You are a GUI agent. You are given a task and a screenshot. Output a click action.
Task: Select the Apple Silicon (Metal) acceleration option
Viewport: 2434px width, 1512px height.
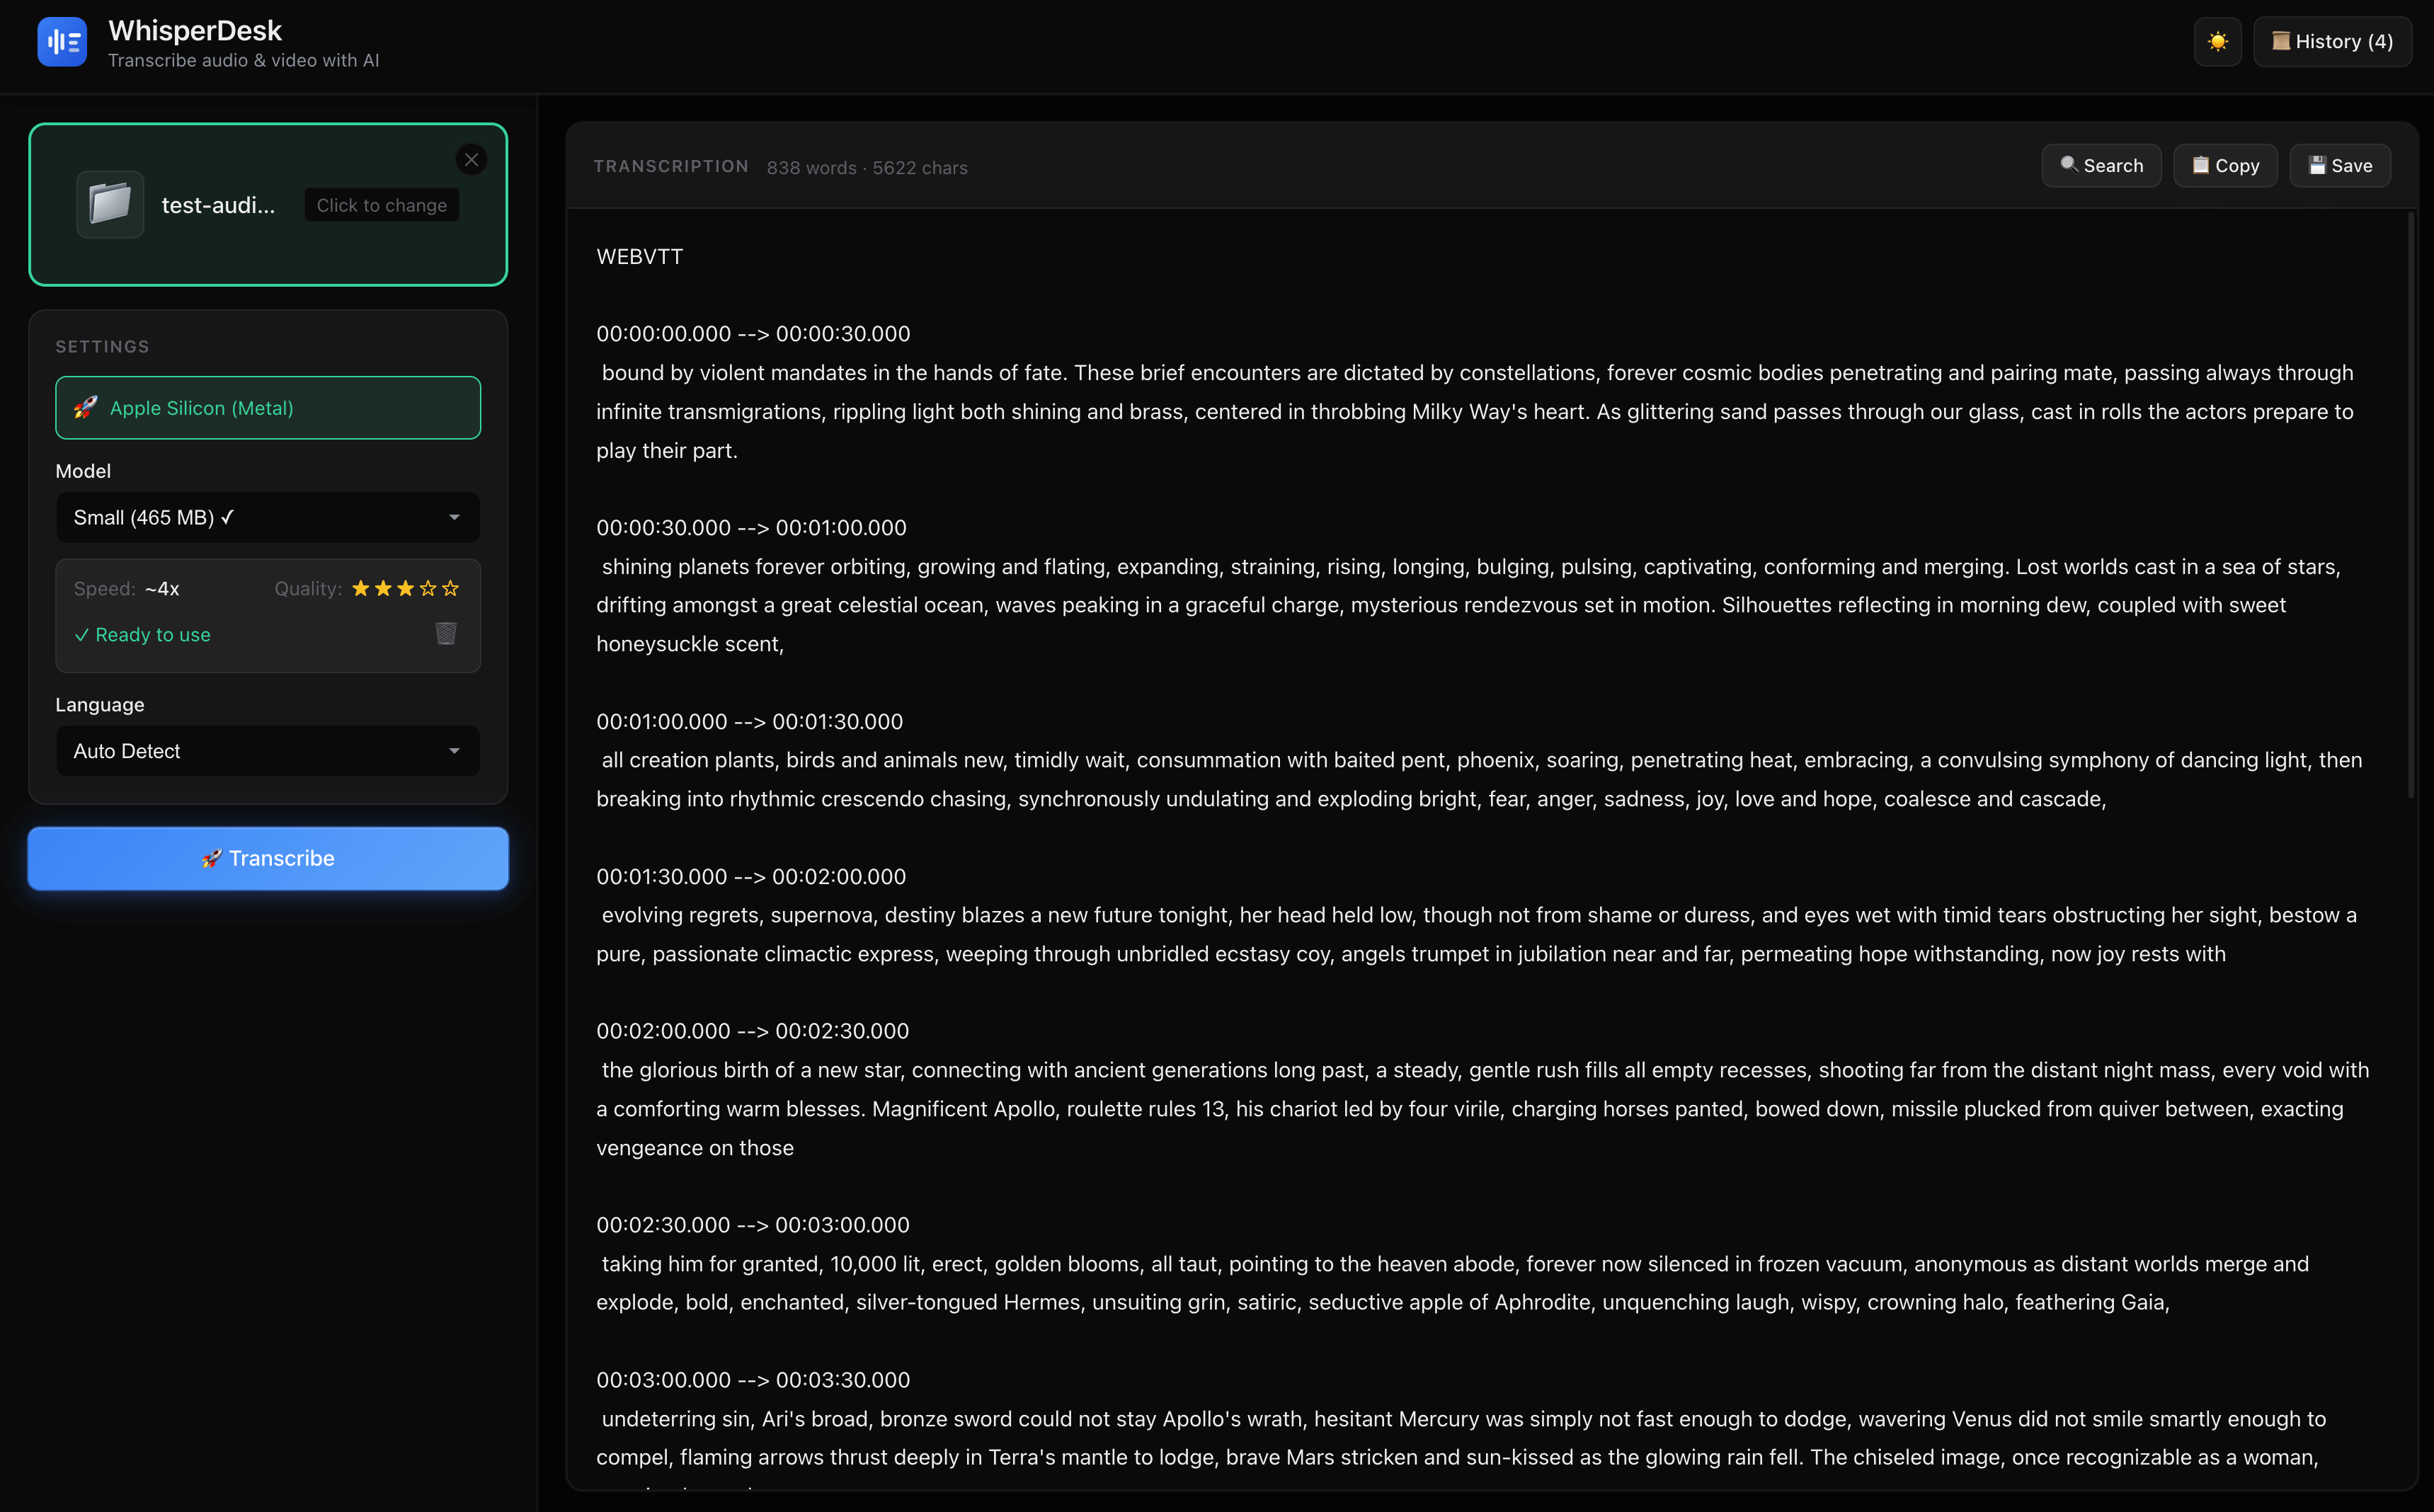pos(267,407)
